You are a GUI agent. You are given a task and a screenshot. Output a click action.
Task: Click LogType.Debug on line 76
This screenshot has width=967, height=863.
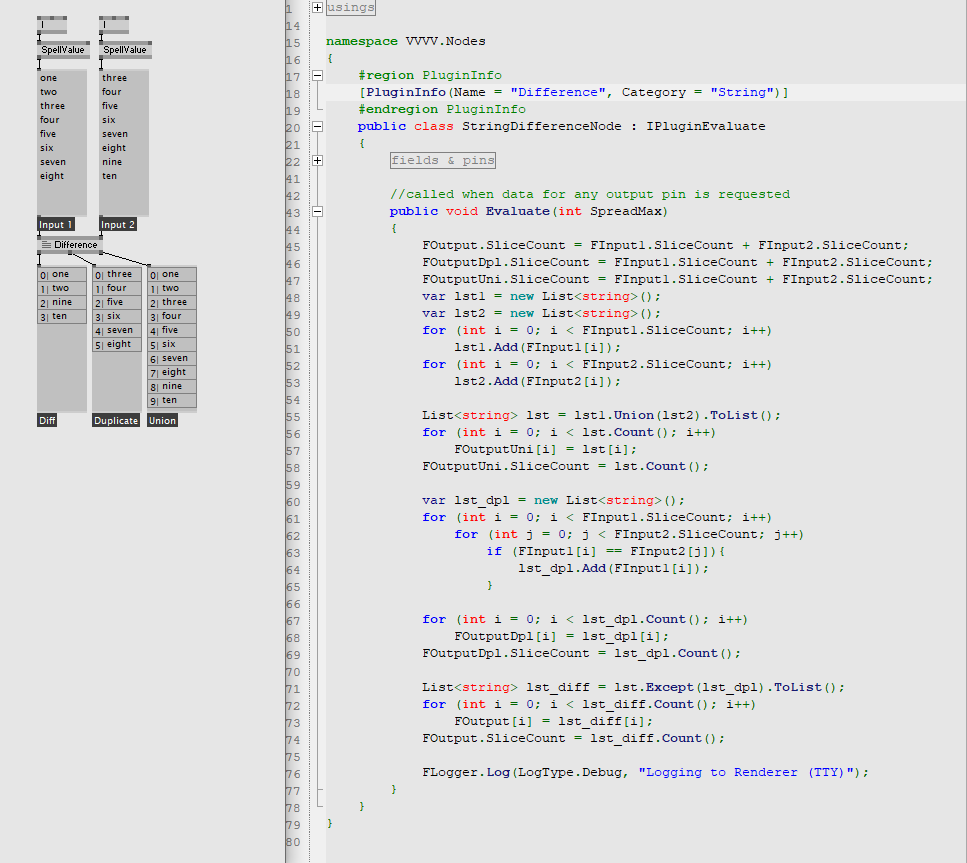coord(569,772)
